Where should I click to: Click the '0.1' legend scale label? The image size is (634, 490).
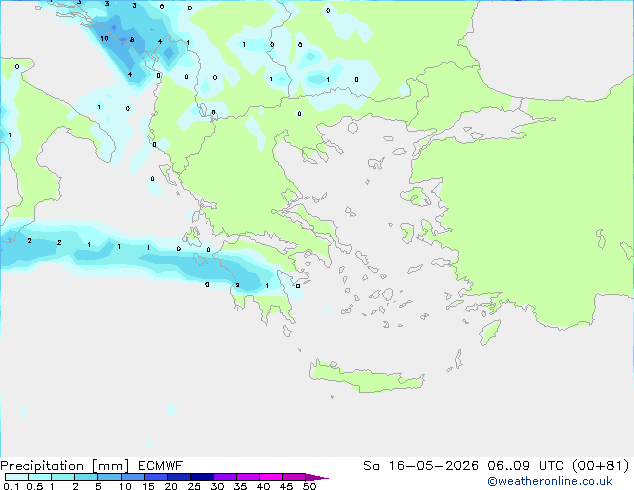pos(11,486)
